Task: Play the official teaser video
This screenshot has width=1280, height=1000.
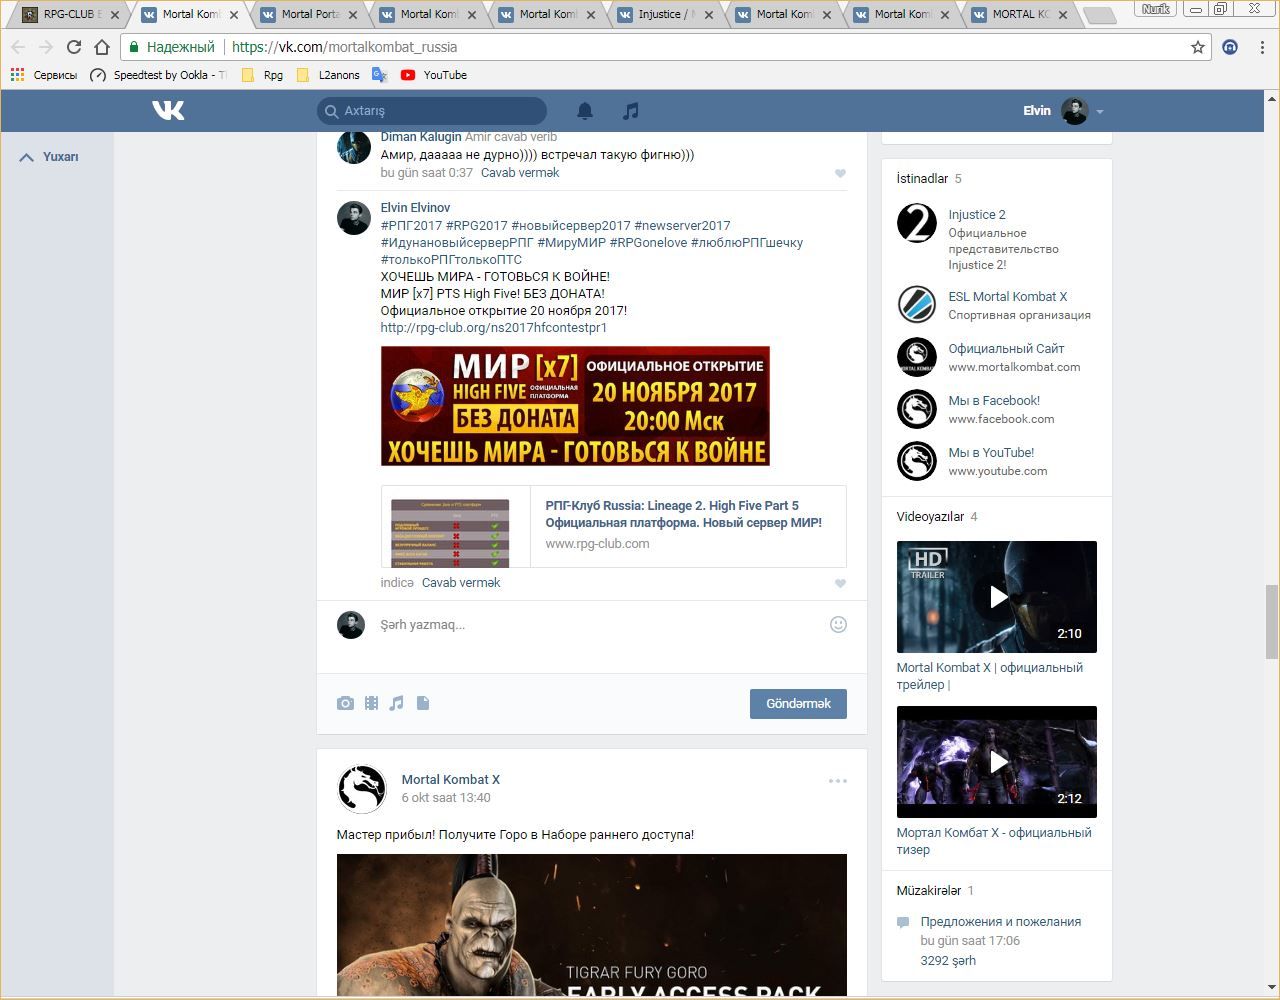Action: coord(996,762)
